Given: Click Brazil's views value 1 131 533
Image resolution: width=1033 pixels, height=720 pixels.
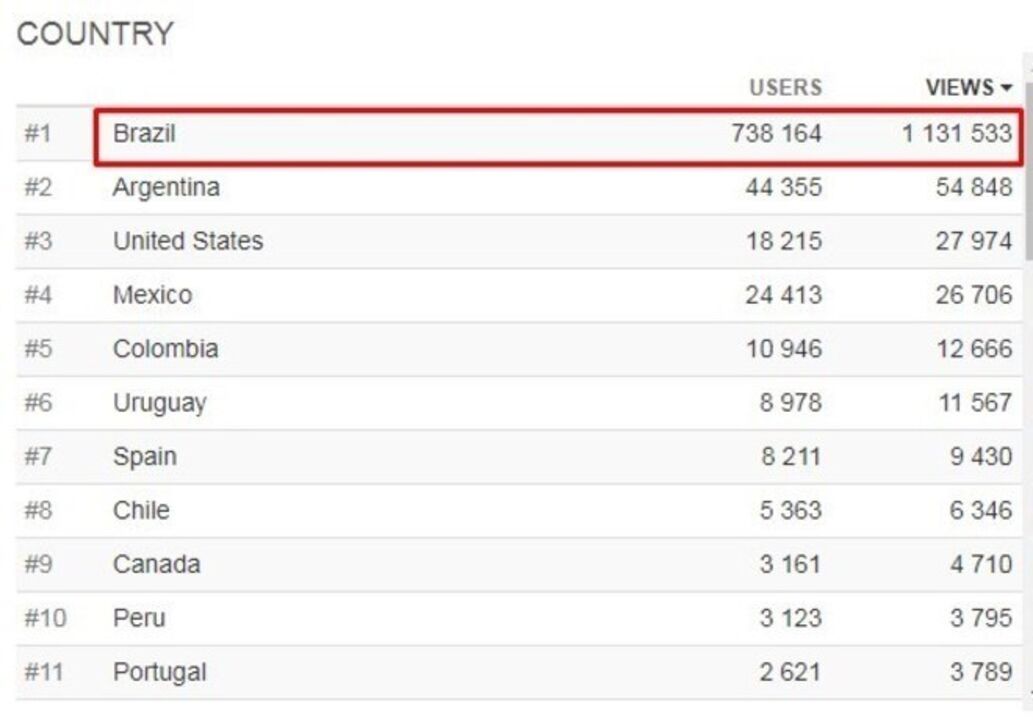Looking at the screenshot, I should [x=957, y=133].
